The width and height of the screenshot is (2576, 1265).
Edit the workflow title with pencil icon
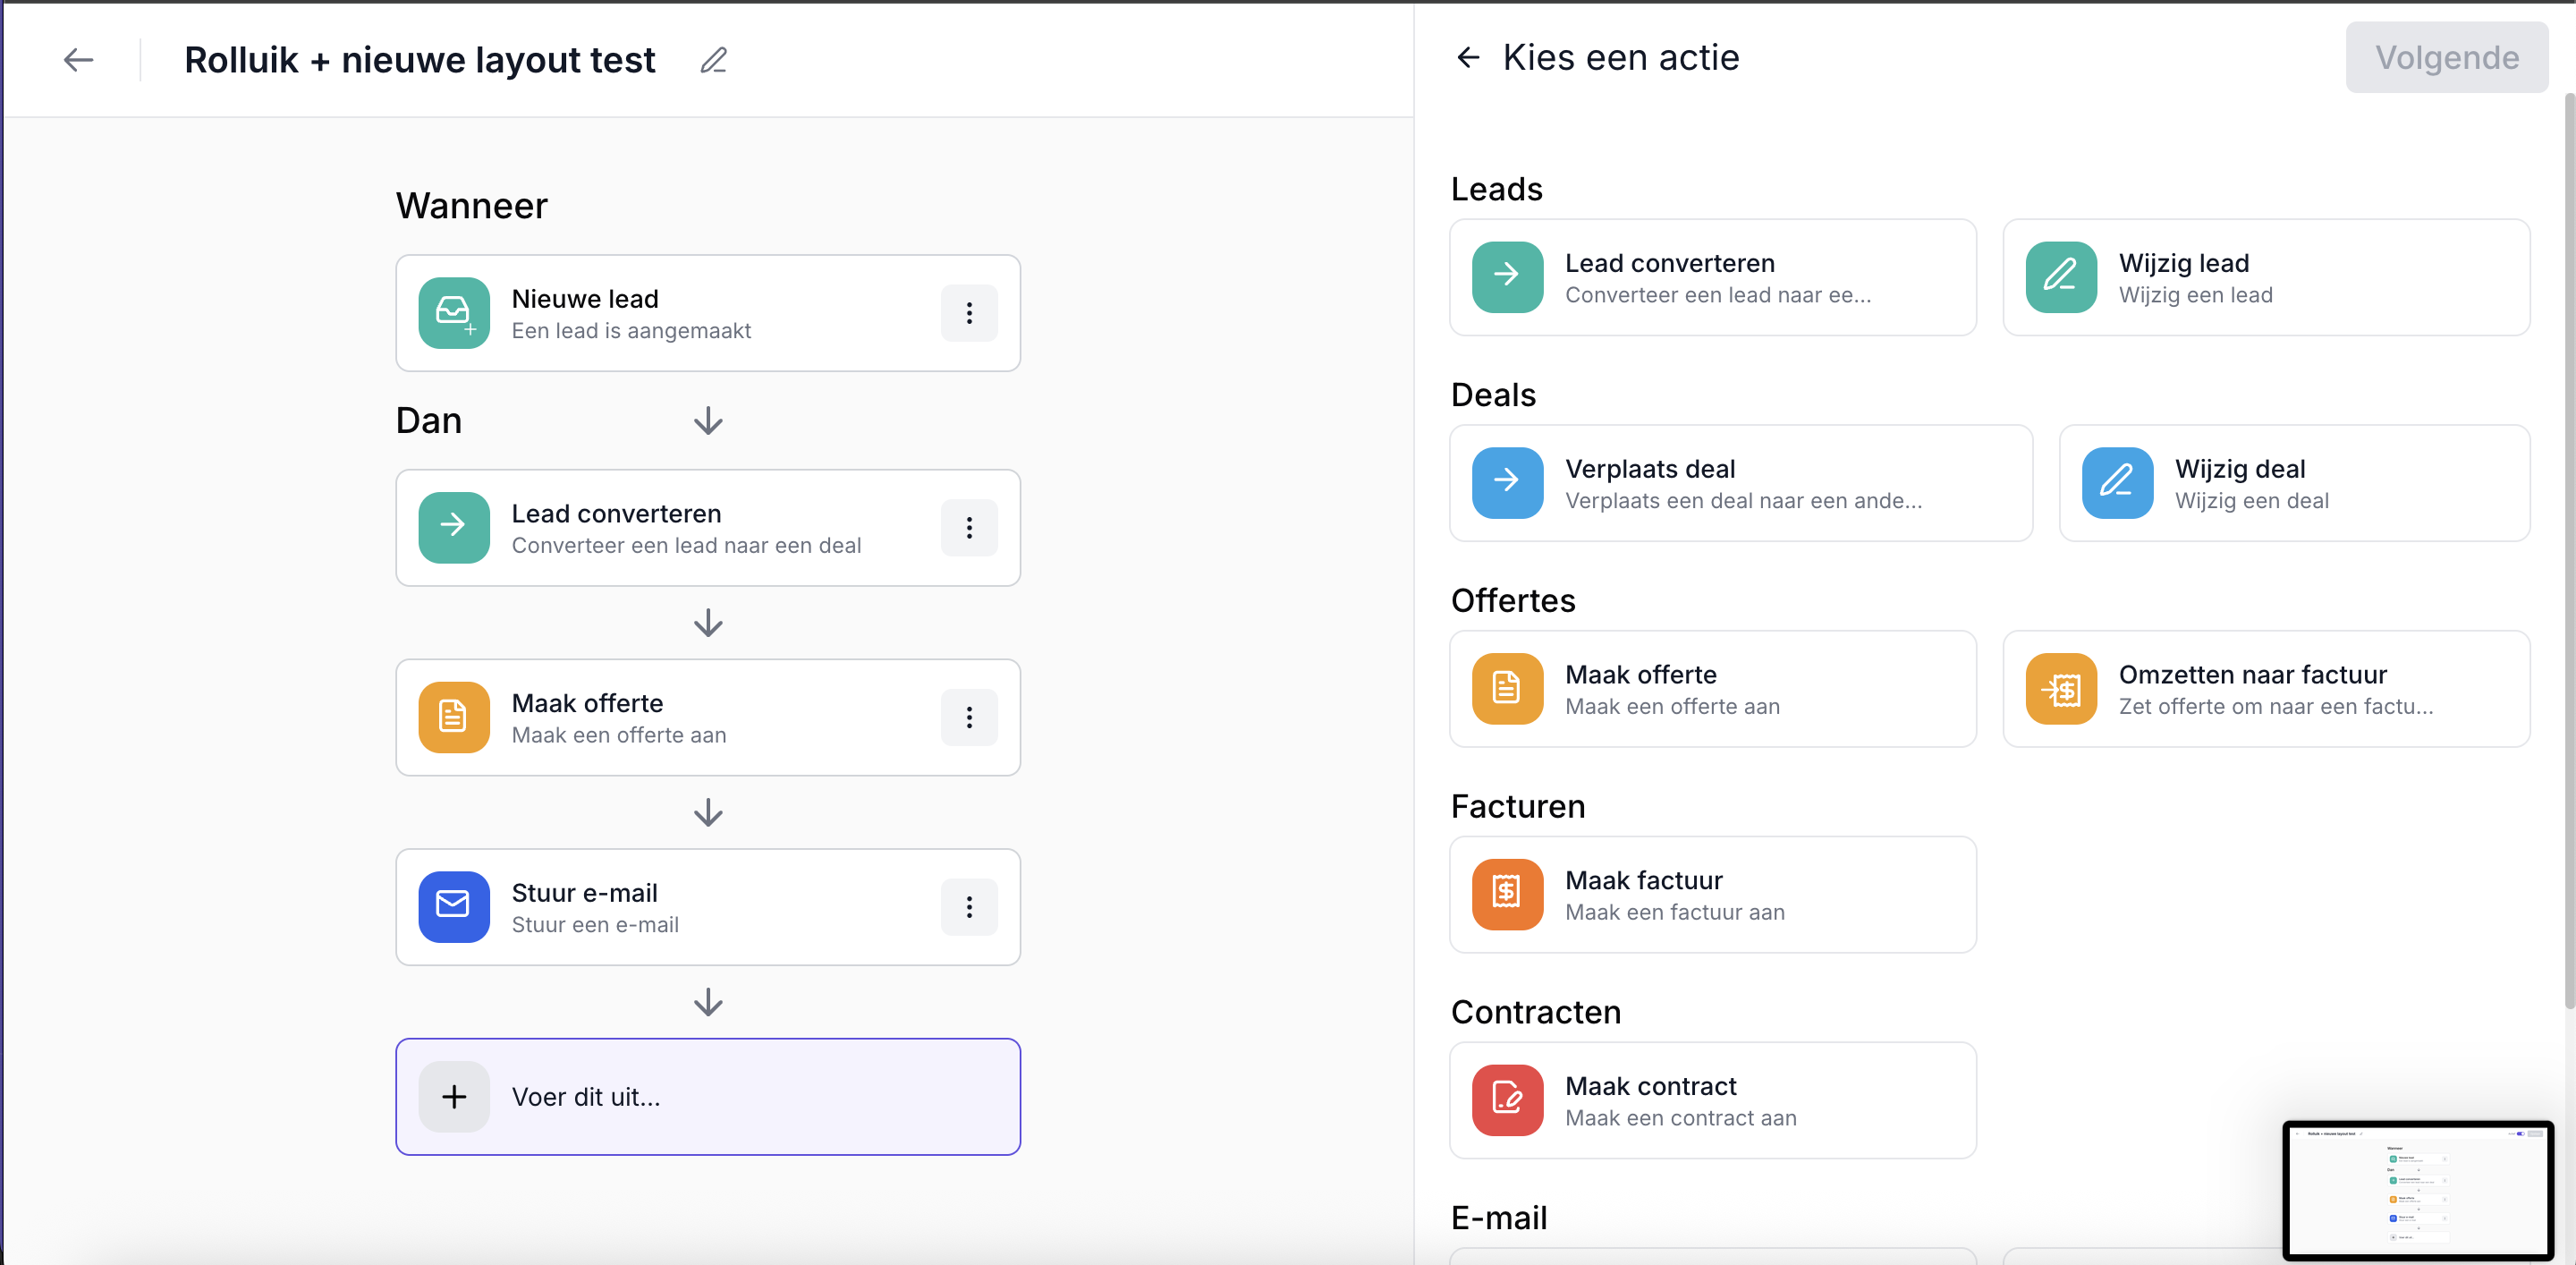tap(713, 60)
